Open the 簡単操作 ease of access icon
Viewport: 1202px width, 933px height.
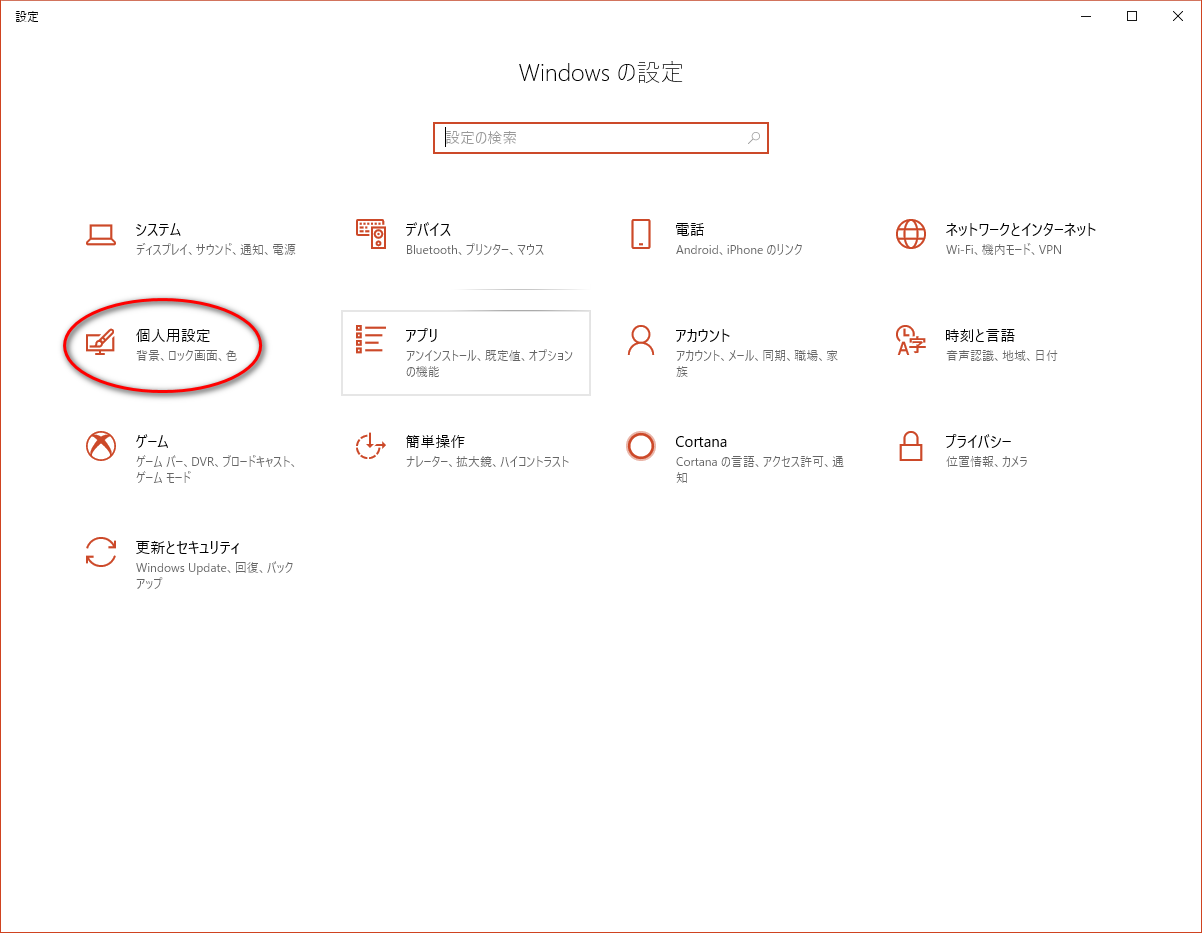pyautogui.click(x=371, y=446)
